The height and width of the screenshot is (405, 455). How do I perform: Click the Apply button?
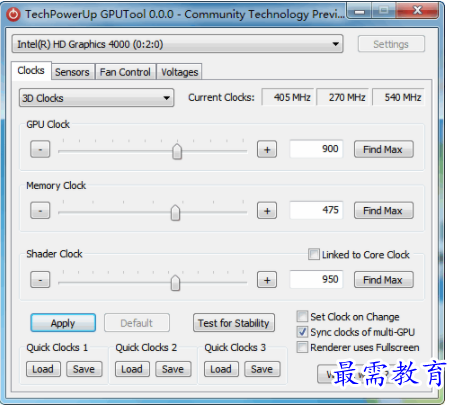click(63, 323)
